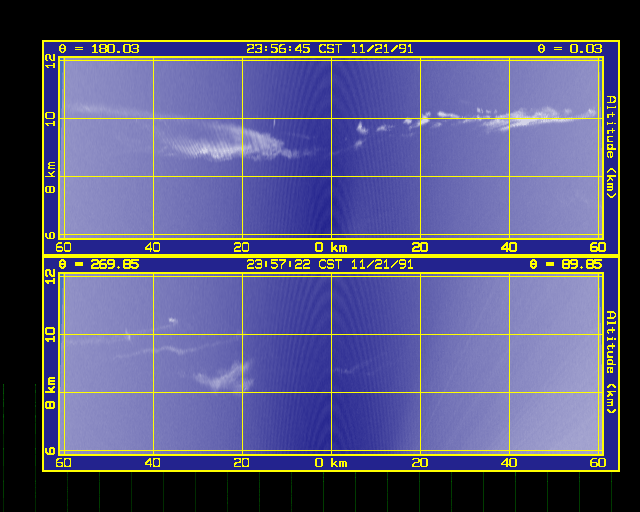Click Altitude (km) label of upper scan
Image resolution: width=640 pixels, height=512 pixels.
611,147
